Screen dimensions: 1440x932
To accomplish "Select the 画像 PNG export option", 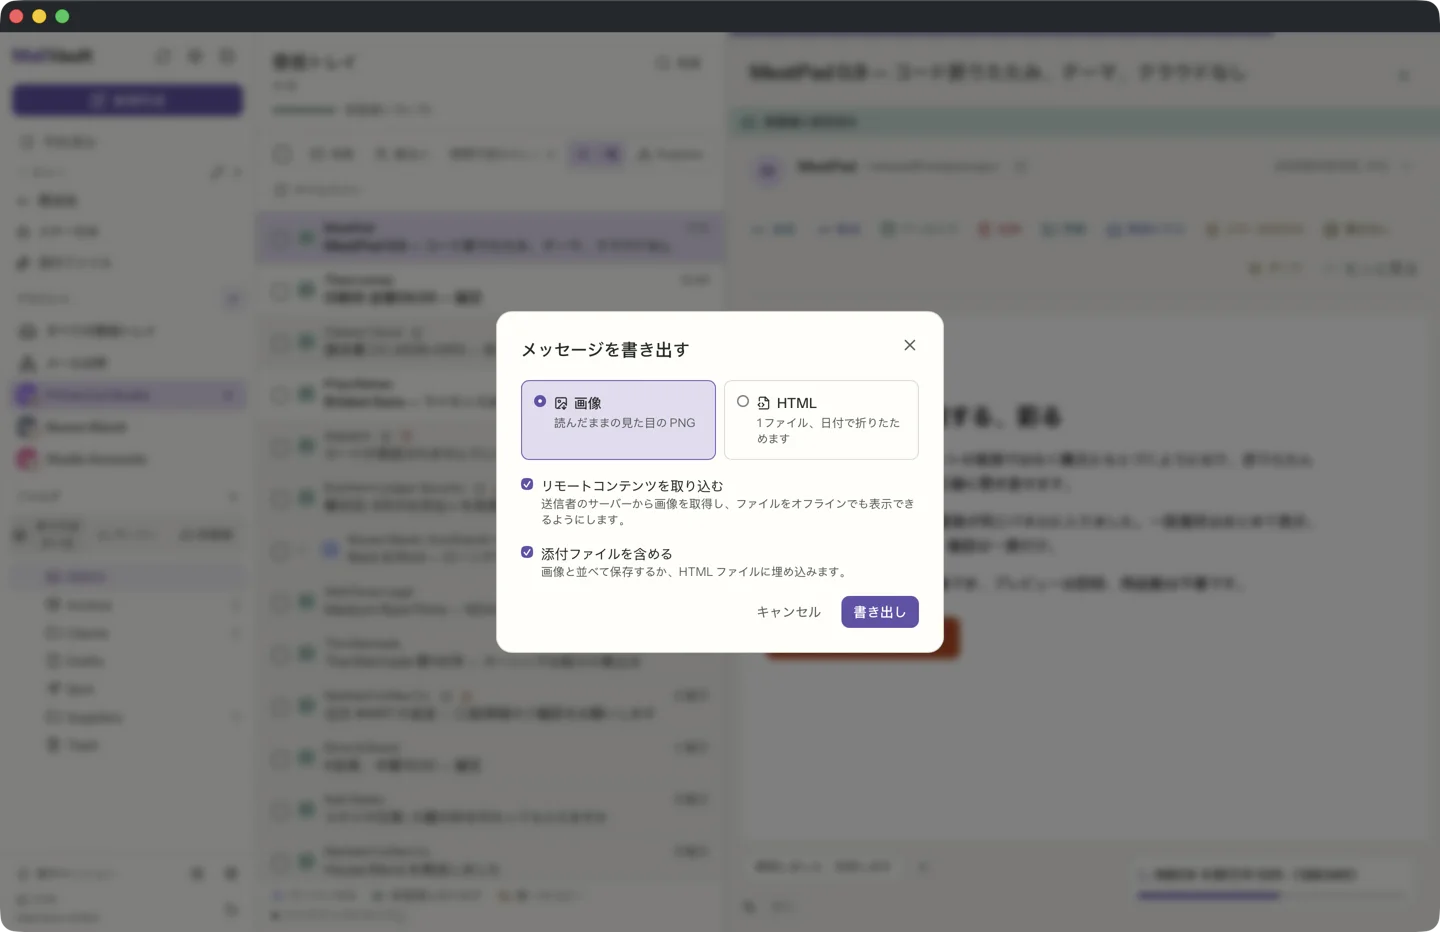I will [x=618, y=420].
